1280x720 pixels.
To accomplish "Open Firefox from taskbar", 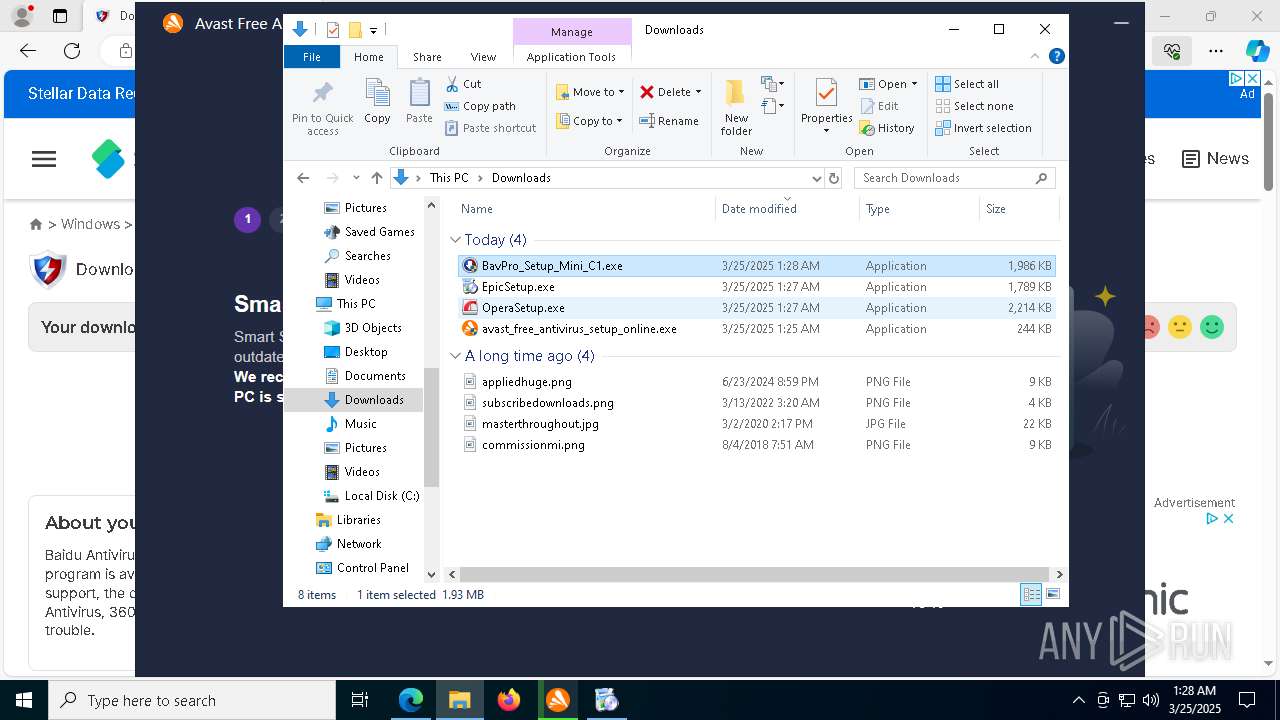I will click(x=509, y=700).
